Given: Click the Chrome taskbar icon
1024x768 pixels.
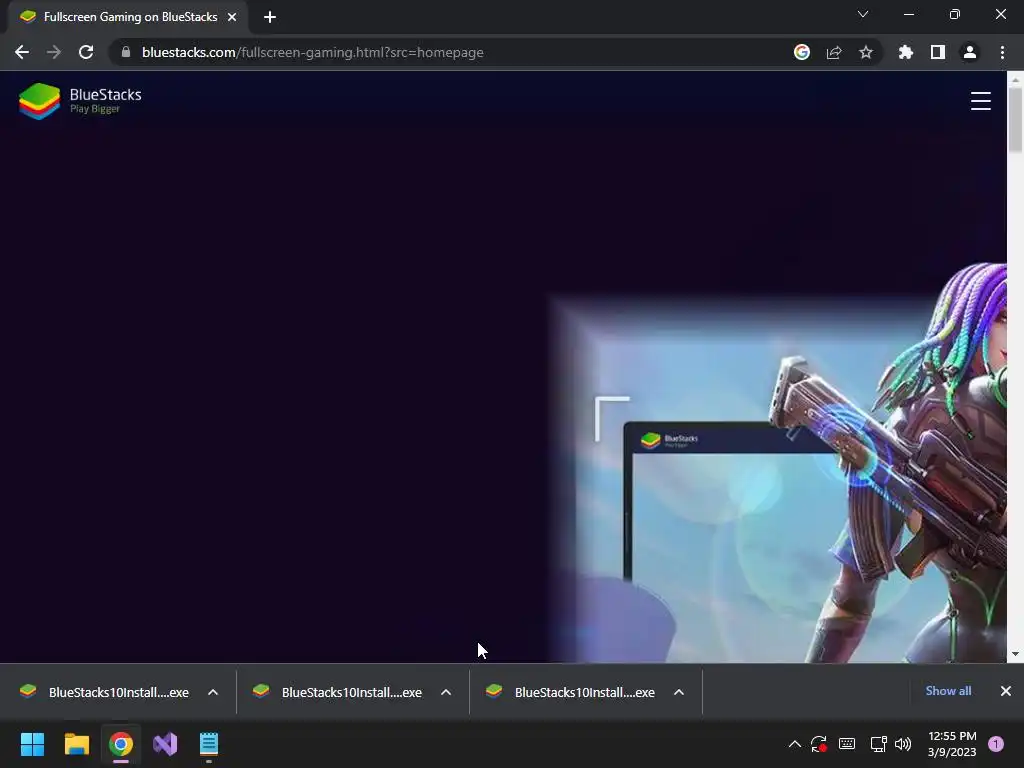Looking at the screenshot, I should tap(121, 744).
